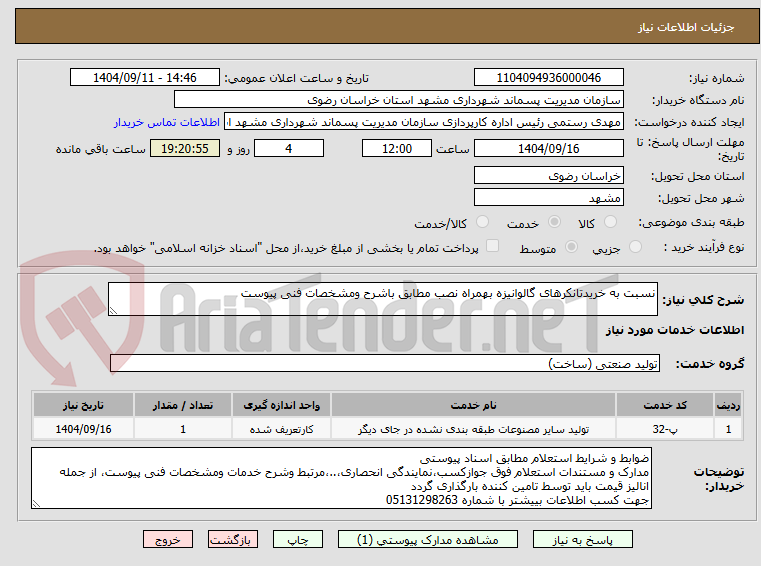Click the استان محل تحویل field
The height and width of the screenshot is (566, 761).
point(548,175)
